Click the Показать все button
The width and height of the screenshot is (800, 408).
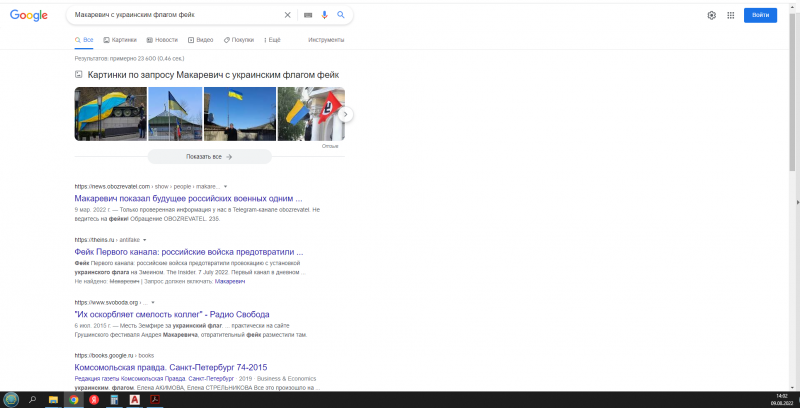click(x=210, y=157)
